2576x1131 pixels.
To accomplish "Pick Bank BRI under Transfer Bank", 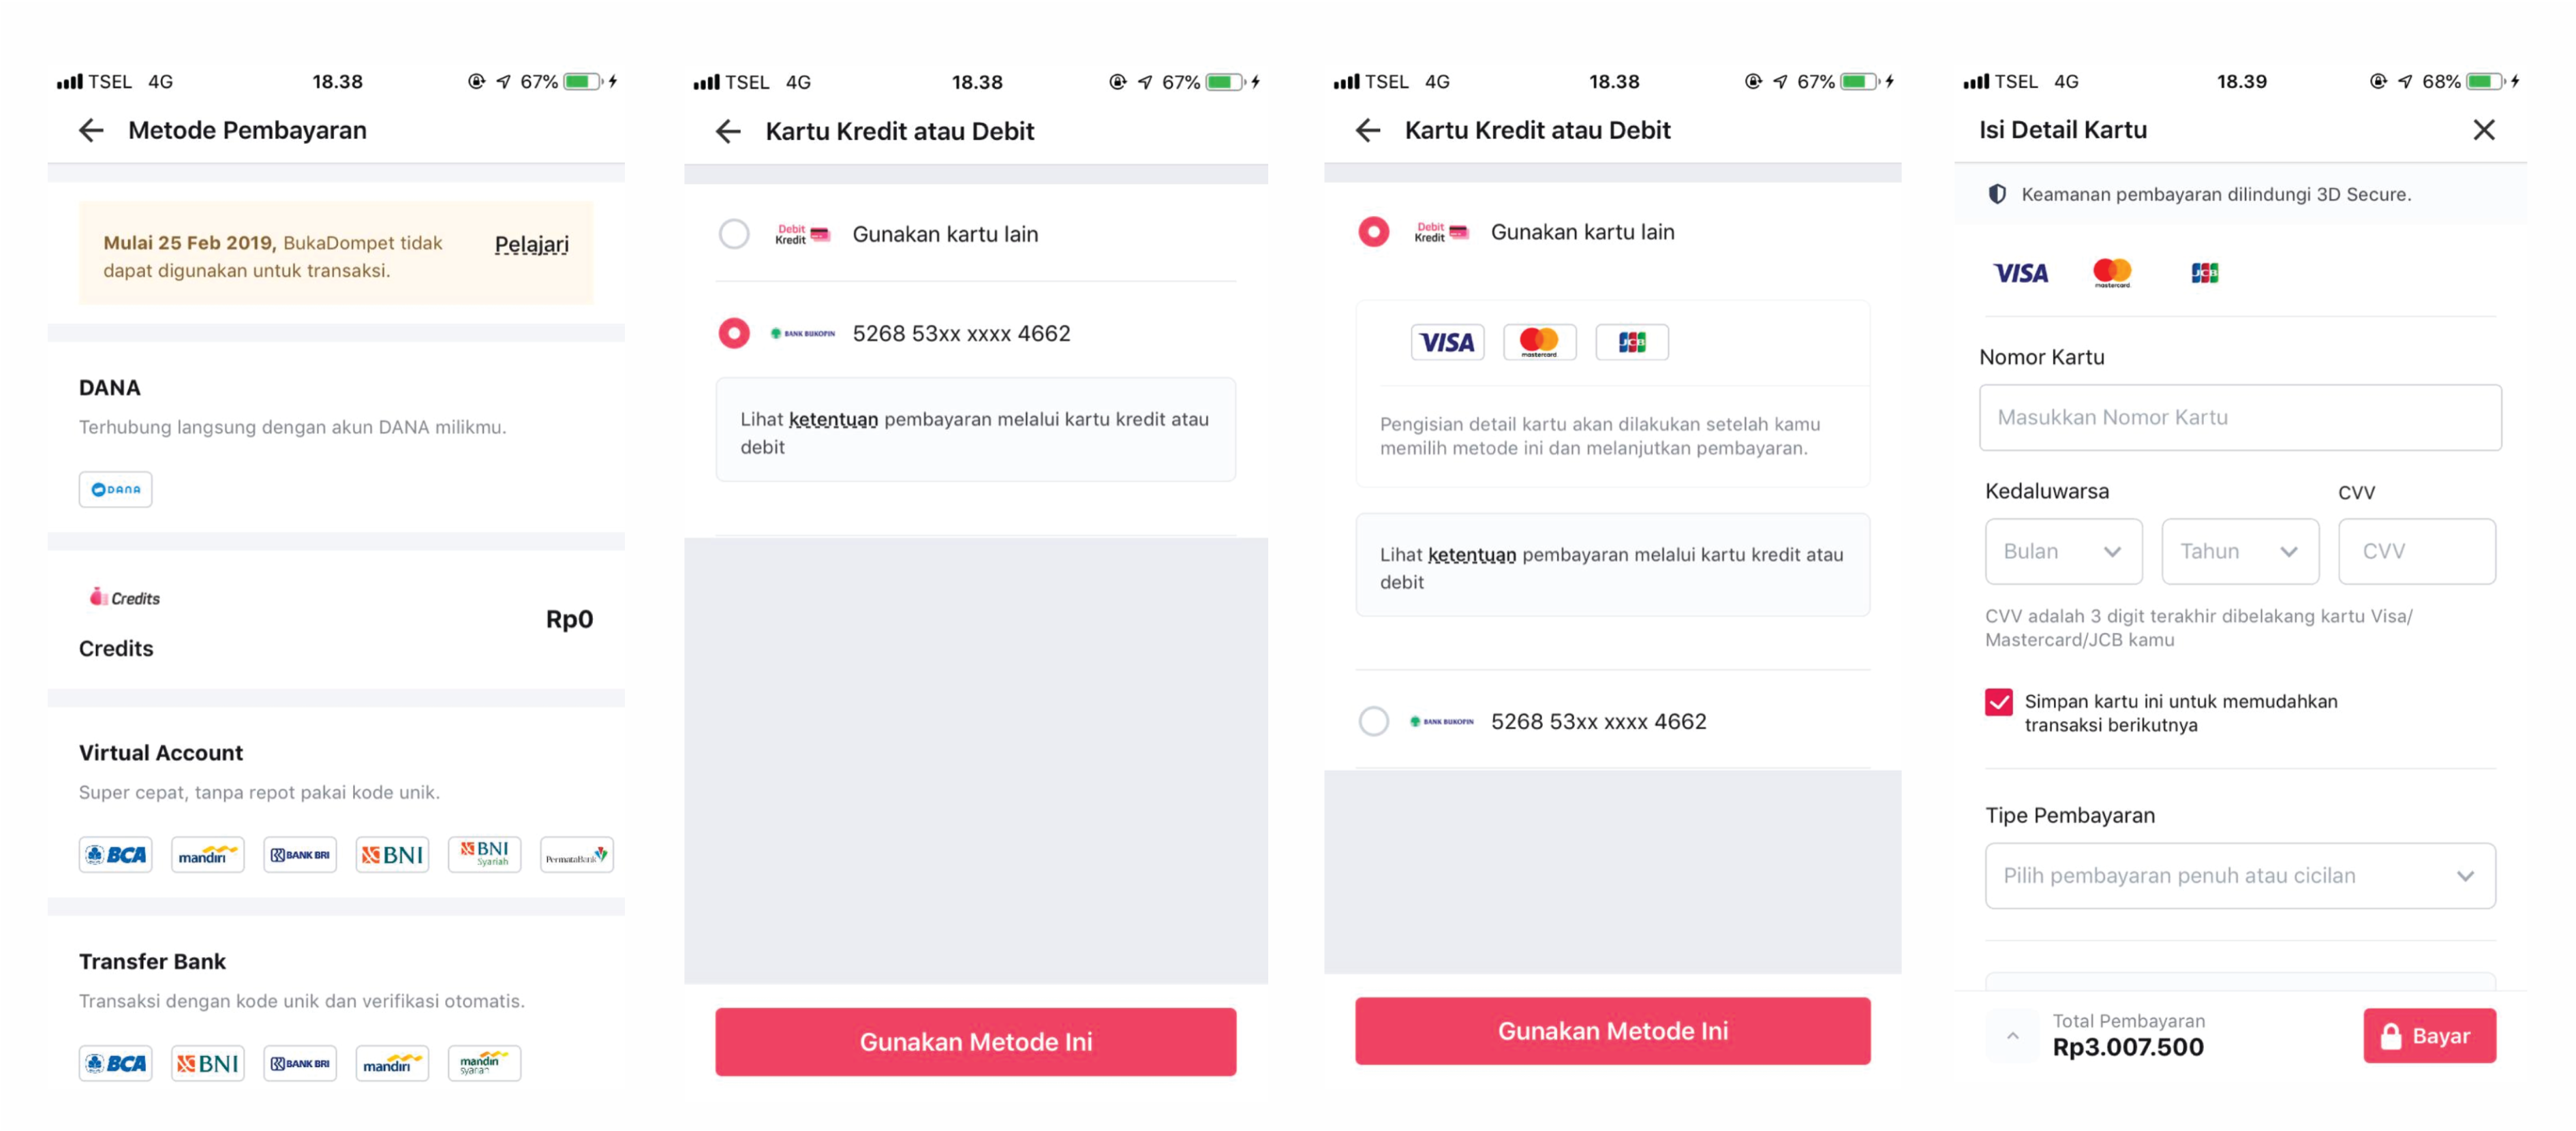I will (299, 1063).
